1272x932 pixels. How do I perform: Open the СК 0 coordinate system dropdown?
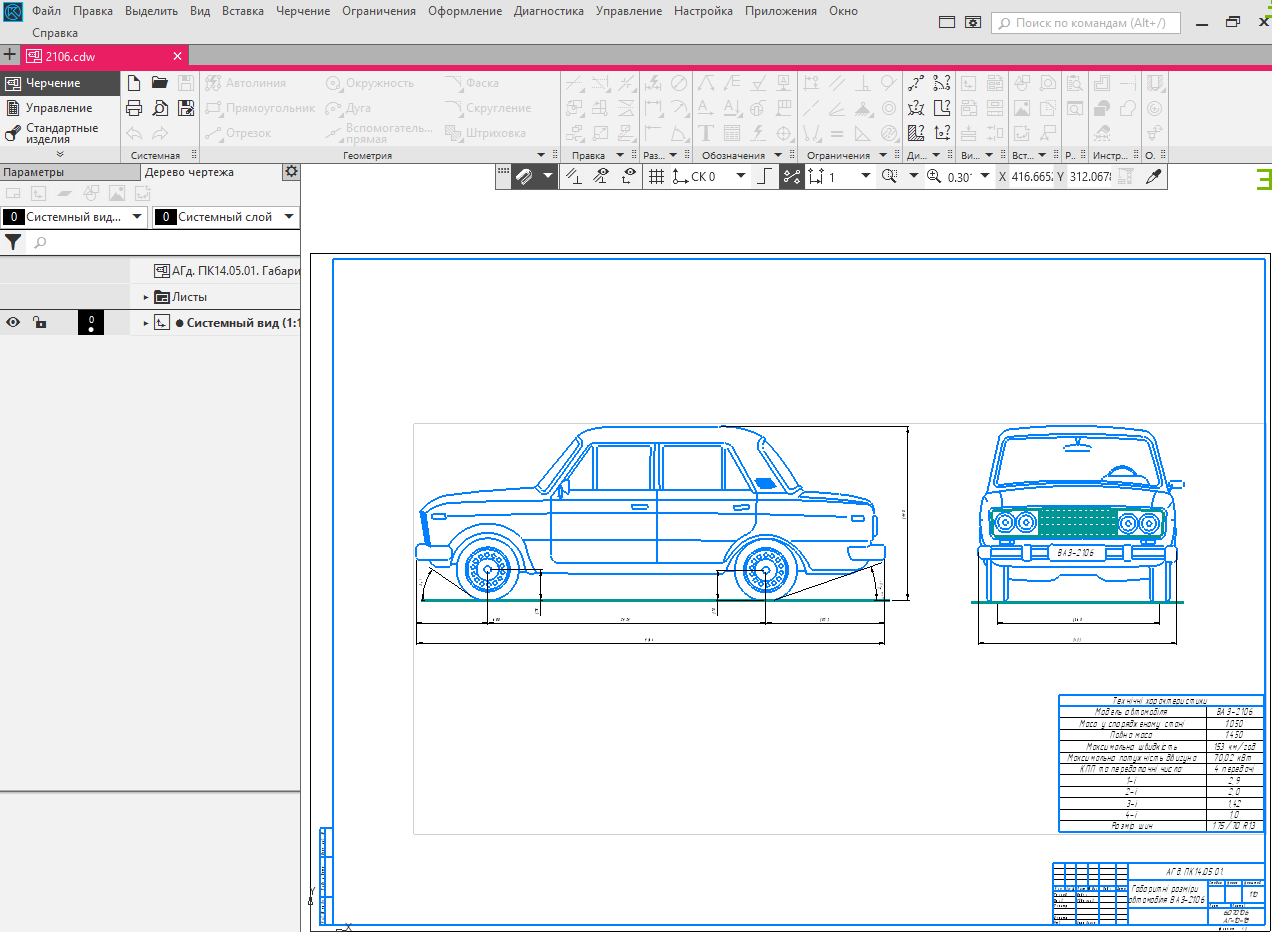(x=741, y=177)
